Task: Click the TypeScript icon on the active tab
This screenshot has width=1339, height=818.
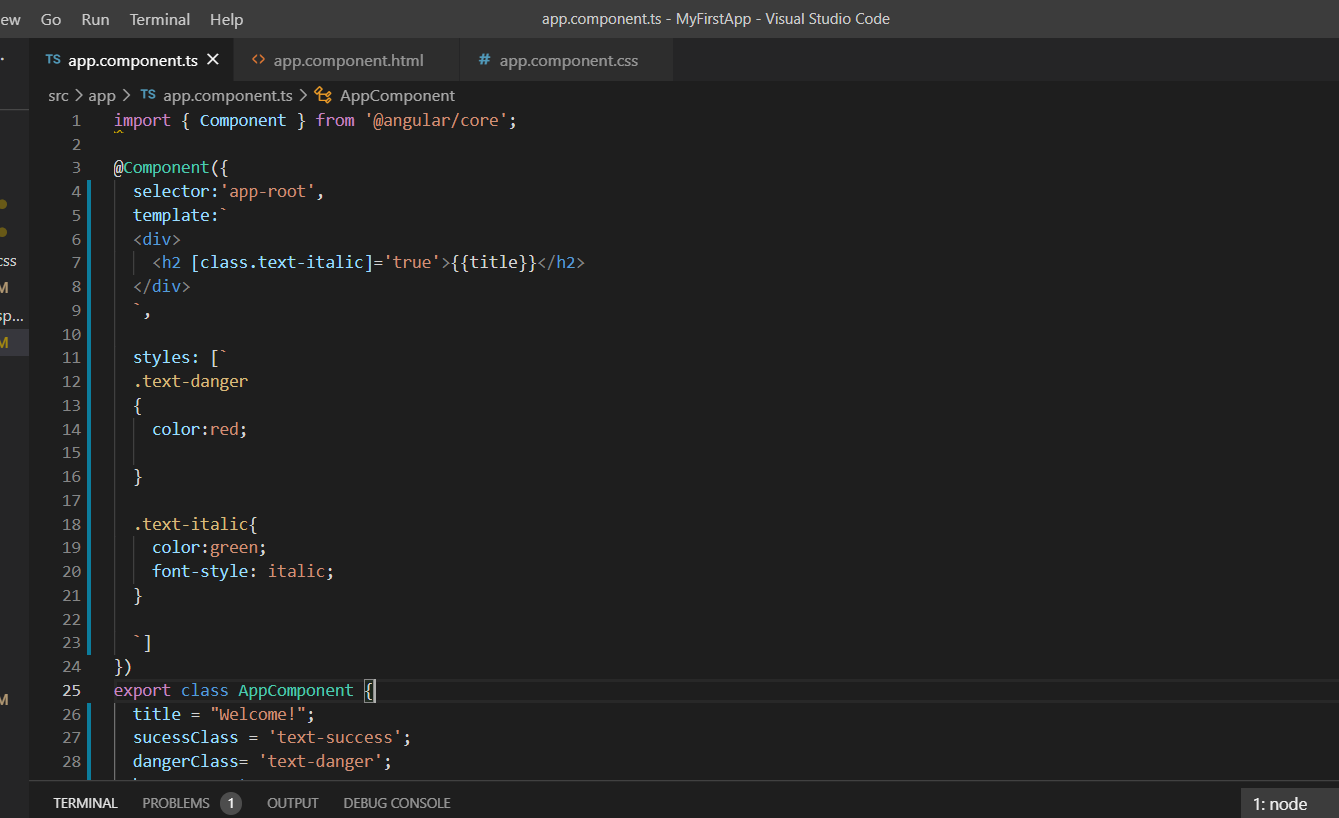Action: pyautogui.click(x=52, y=59)
